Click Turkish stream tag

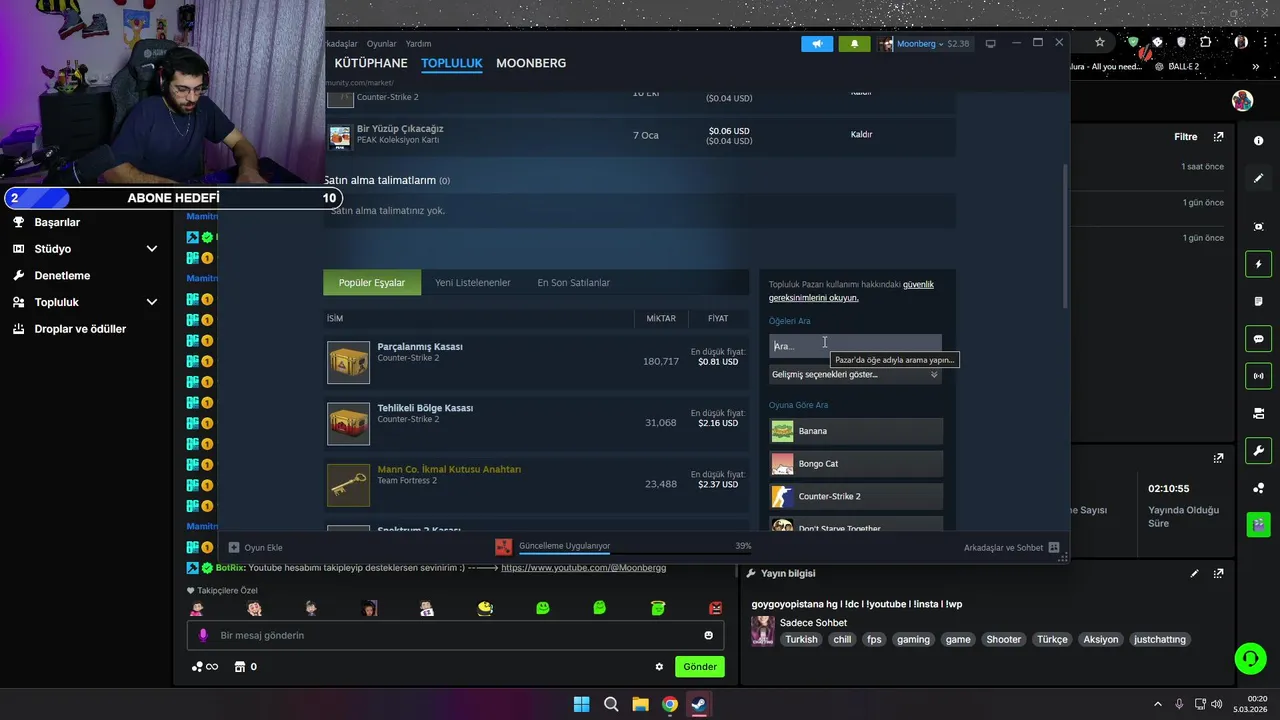point(801,640)
